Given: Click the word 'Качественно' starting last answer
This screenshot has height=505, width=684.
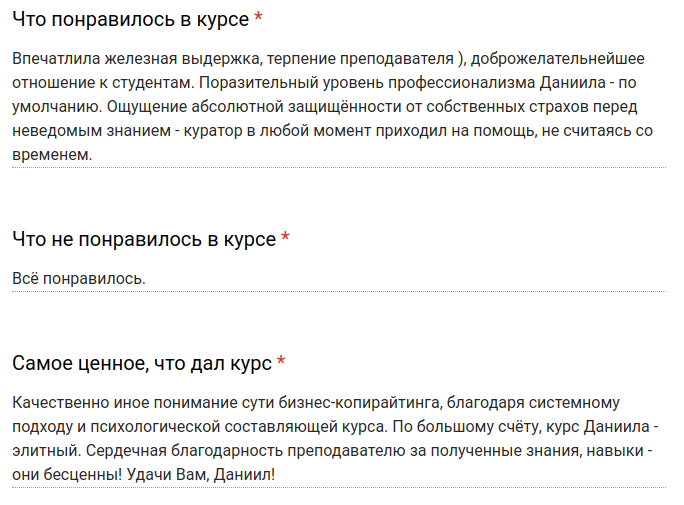Looking at the screenshot, I should pos(61,403).
